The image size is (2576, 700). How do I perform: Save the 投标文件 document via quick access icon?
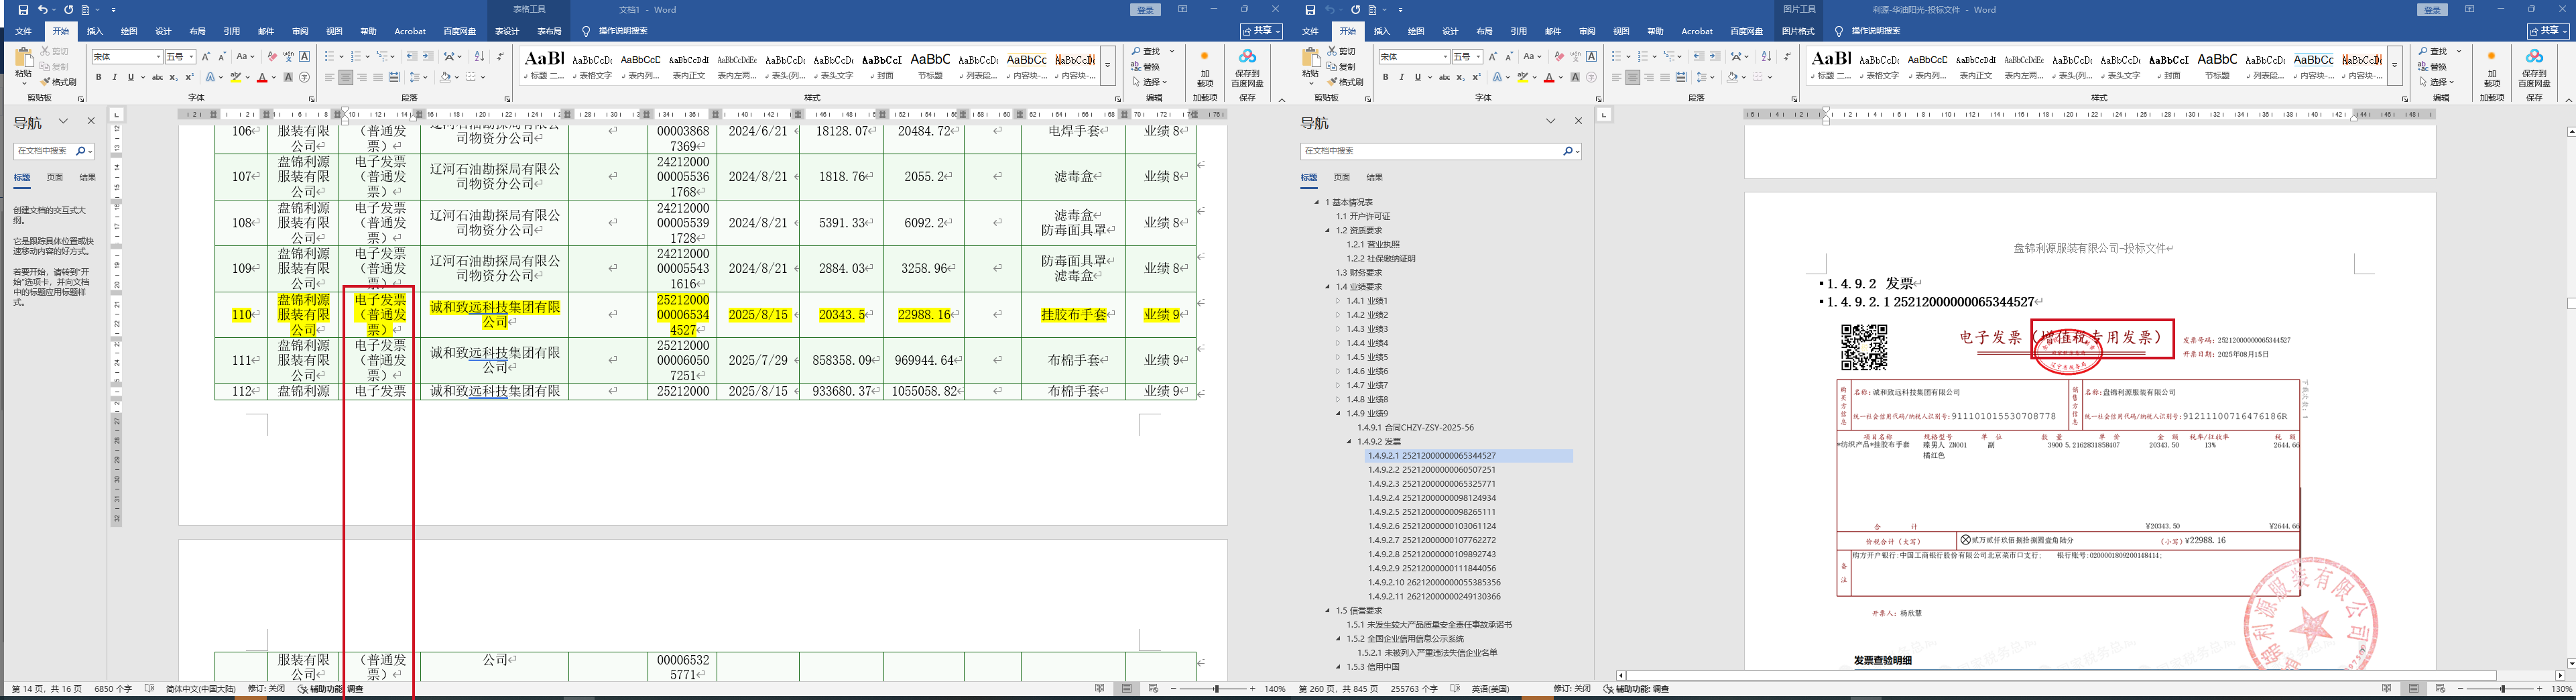tap(1310, 10)
